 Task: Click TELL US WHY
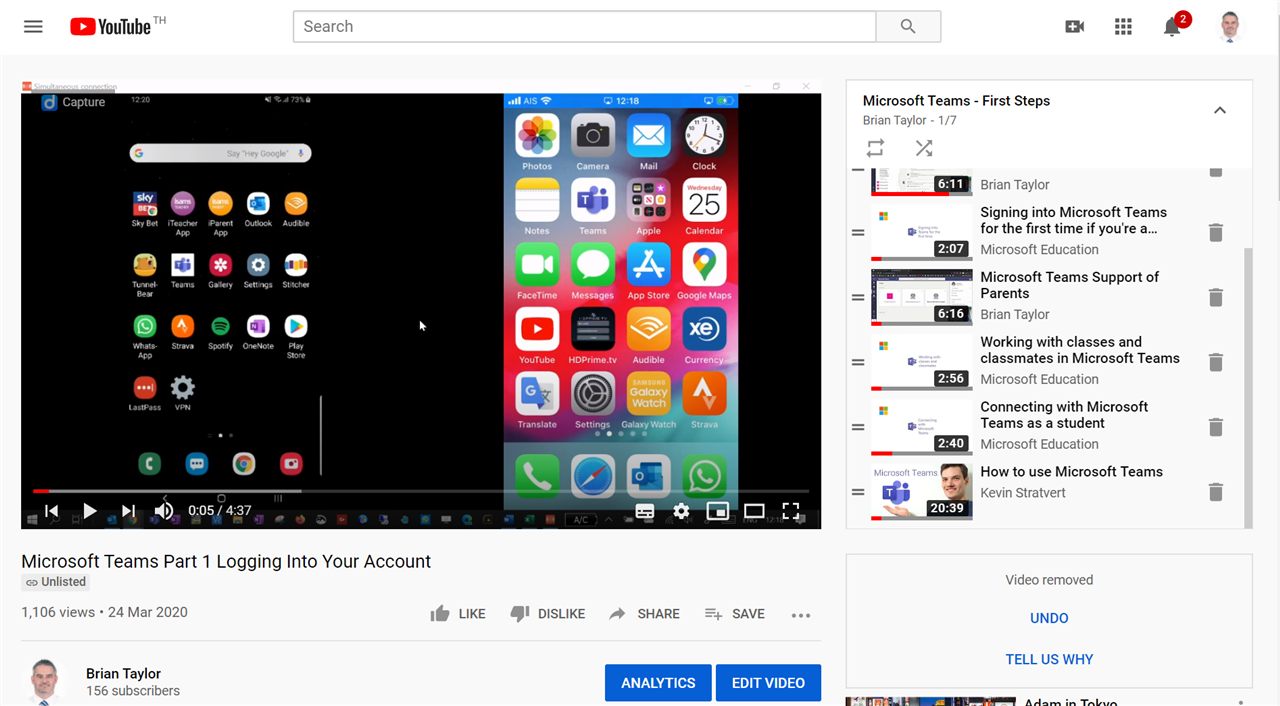pyautogui.click(x=1049, y=659)
